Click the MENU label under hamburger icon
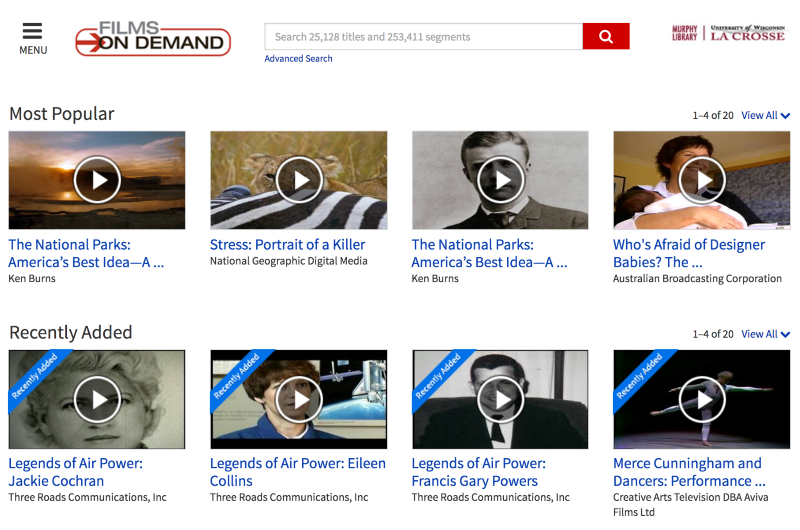 [x=33, y=51]
